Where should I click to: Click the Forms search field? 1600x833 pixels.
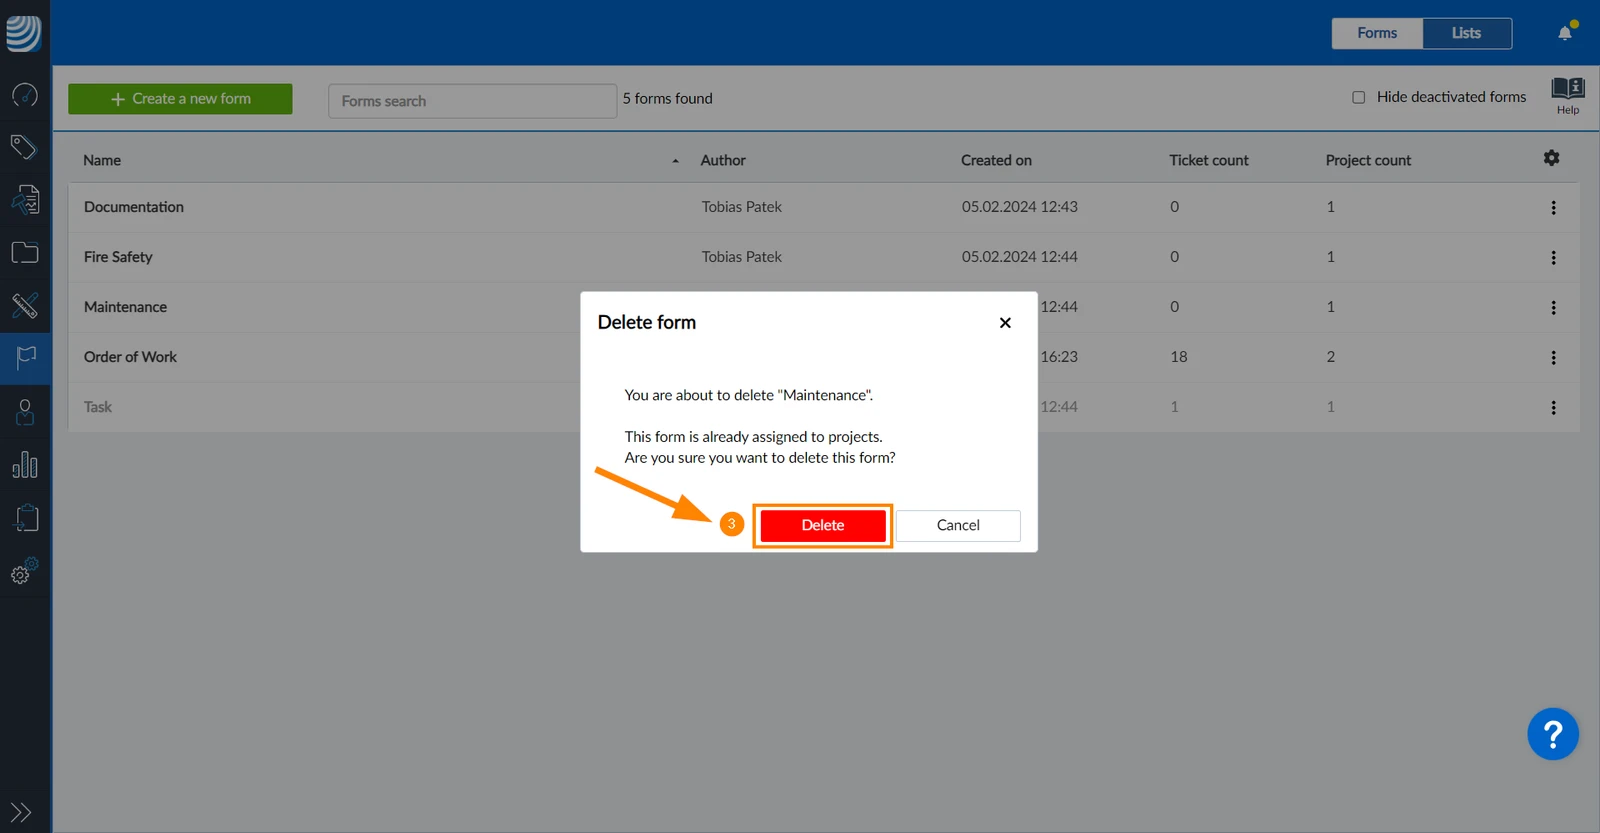coord(472,101)
